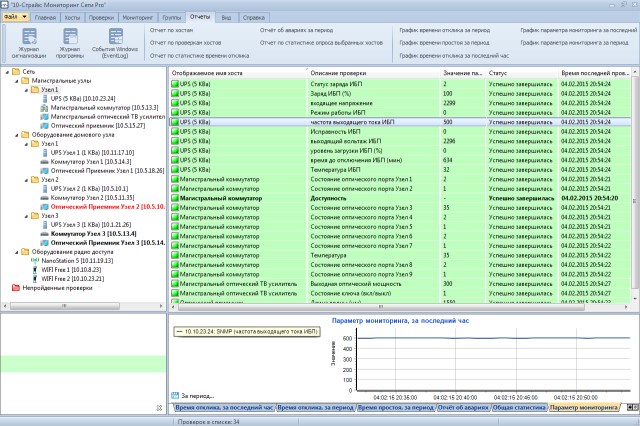This screenshot has height=426, width=640.
Task: Open События Windows (EventLog)
Action: tap(115, 43)
